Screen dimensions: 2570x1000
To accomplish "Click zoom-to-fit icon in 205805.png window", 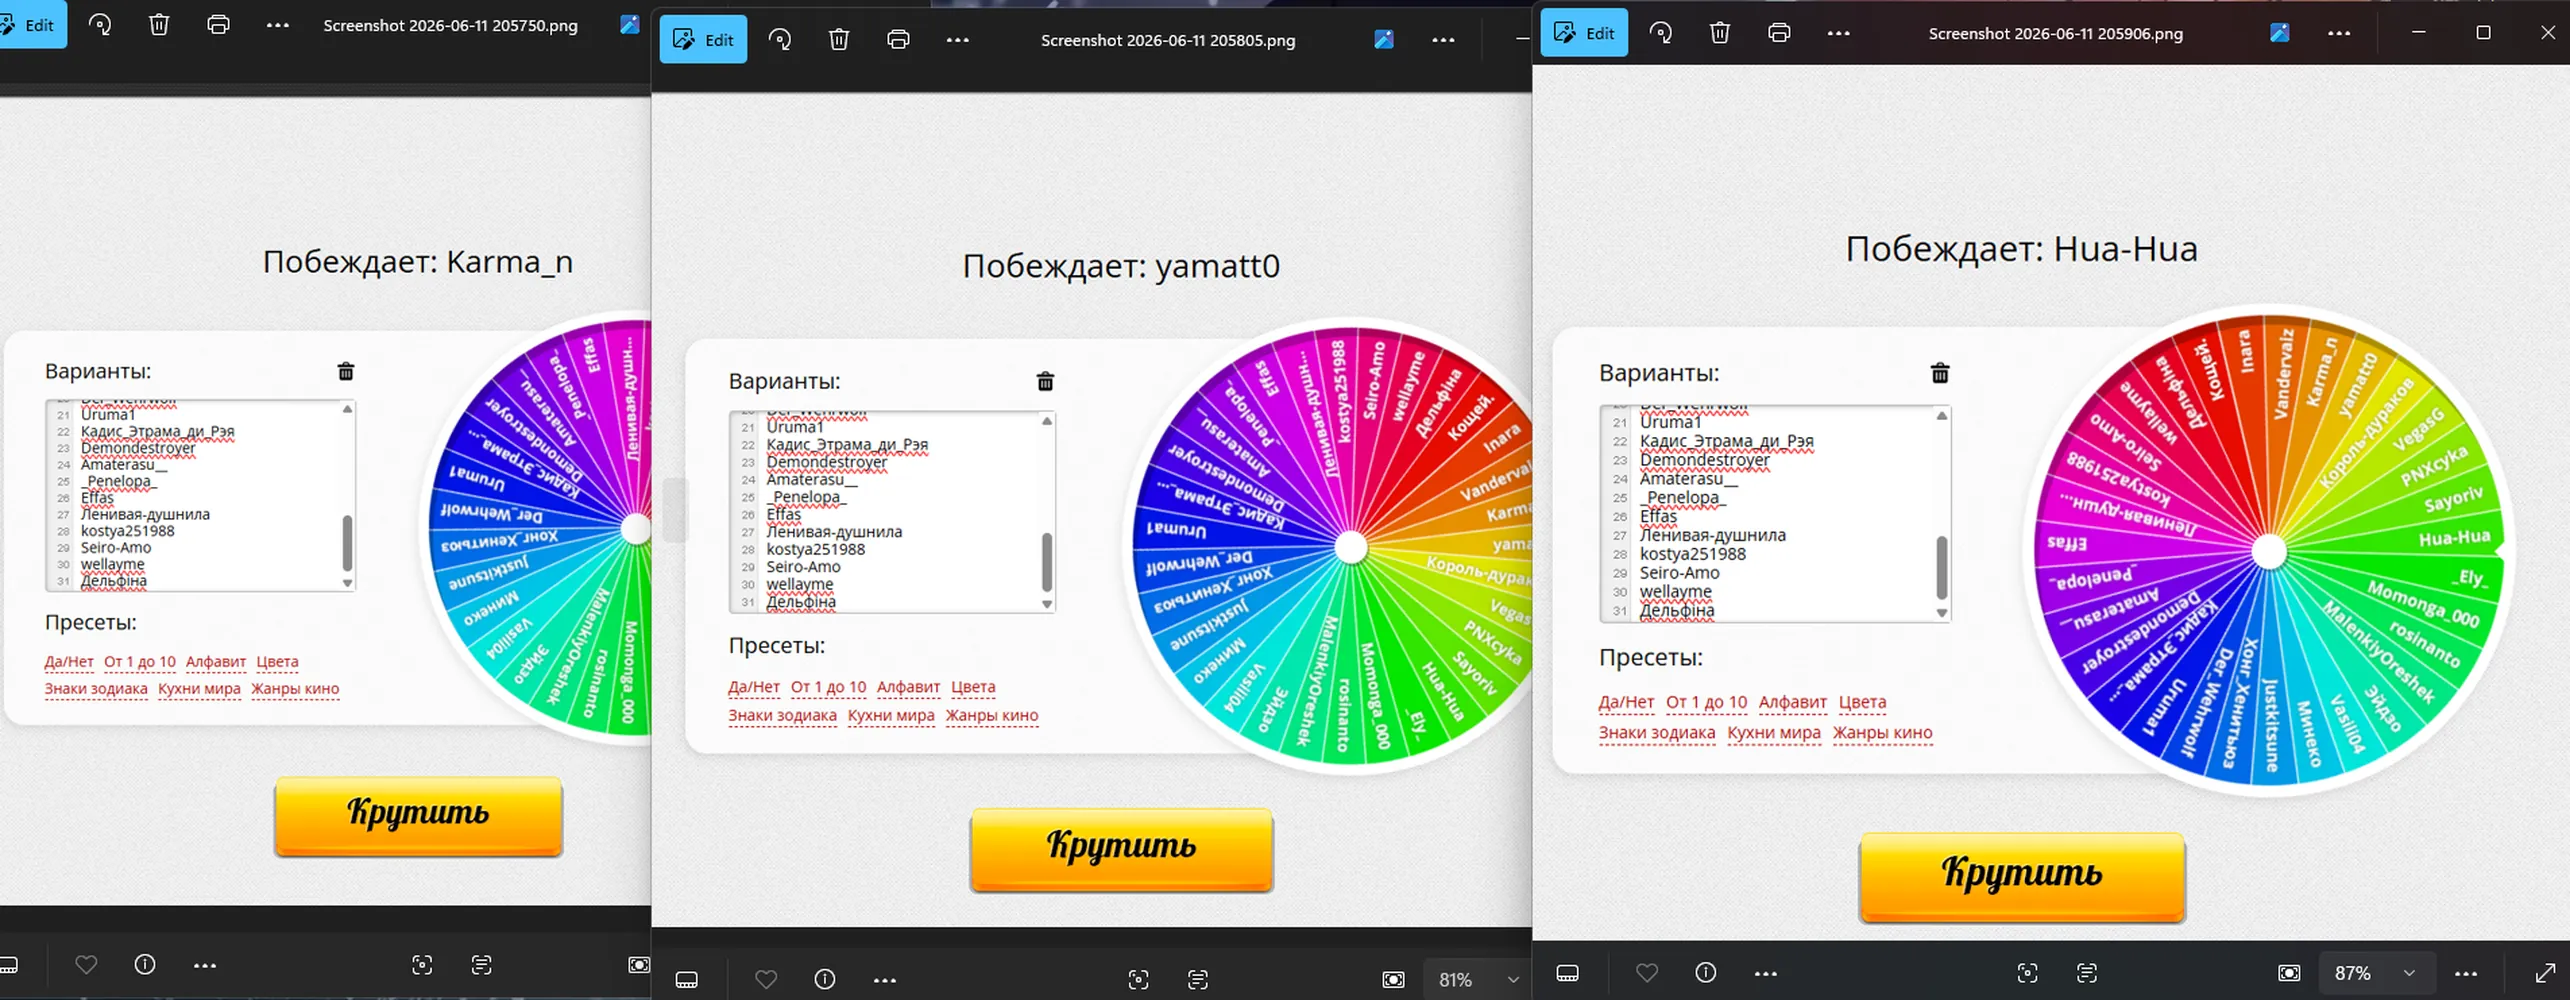I will pos(1393,980).
